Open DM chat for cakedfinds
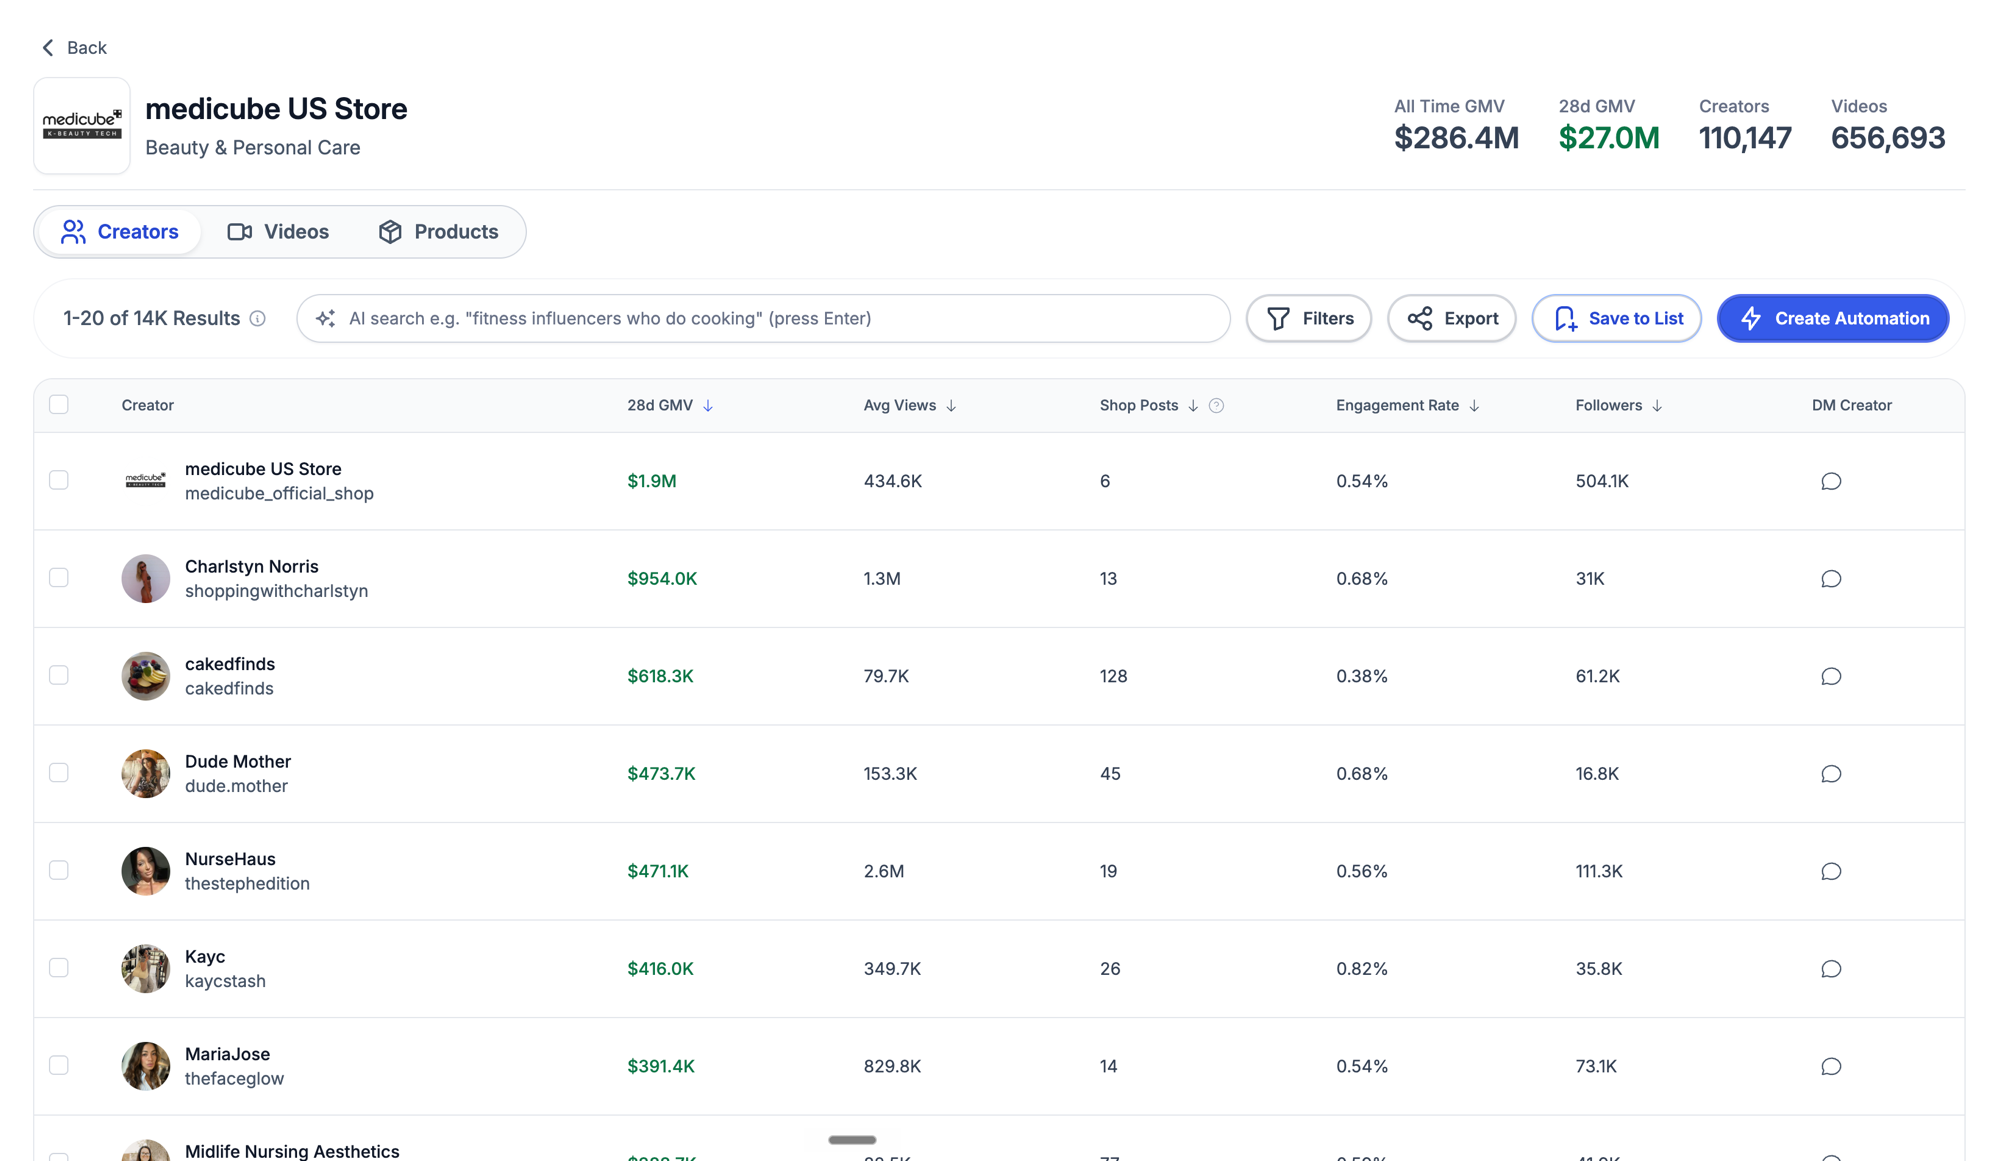Screen dimensions: 2000x1161 1831,676
